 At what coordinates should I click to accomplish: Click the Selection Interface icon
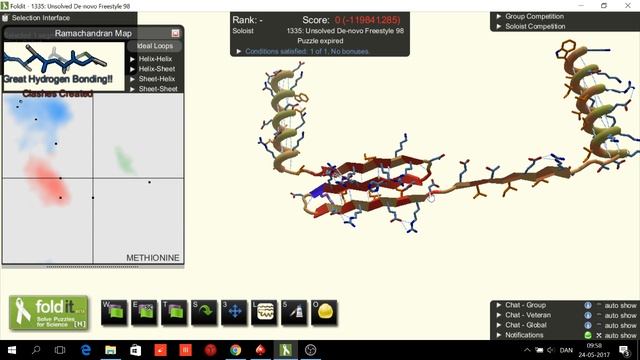(x=5, y=18)
